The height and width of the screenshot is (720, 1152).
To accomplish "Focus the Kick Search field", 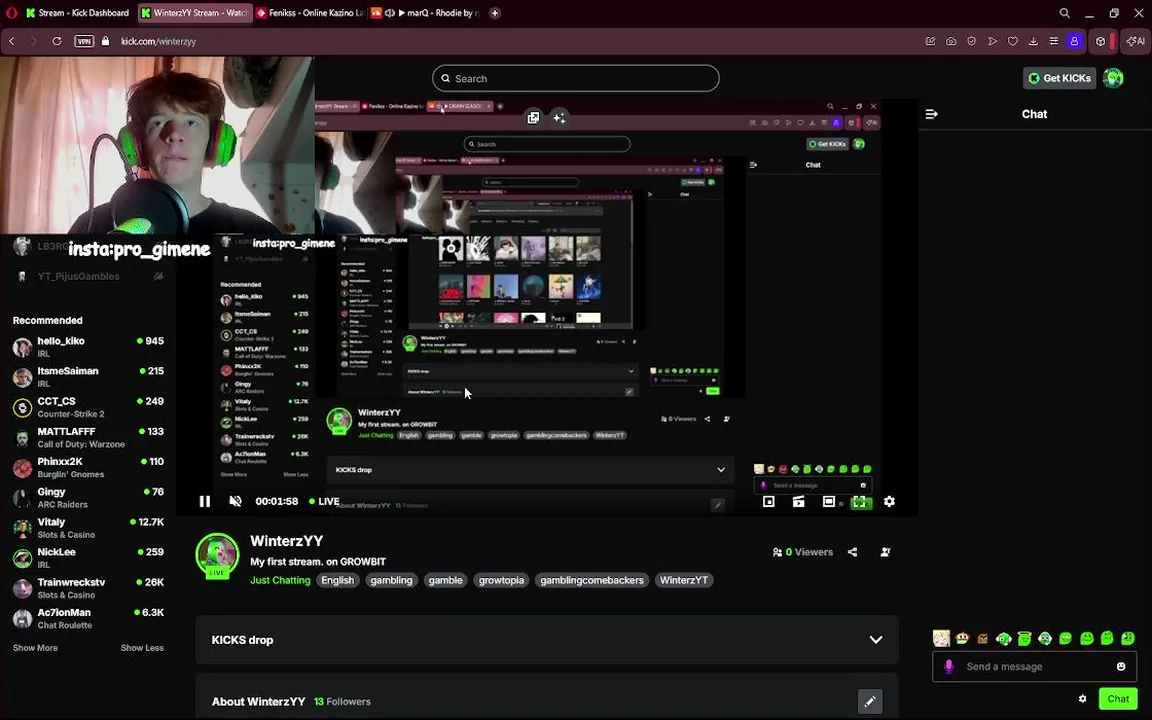I will tap(575, 79).
